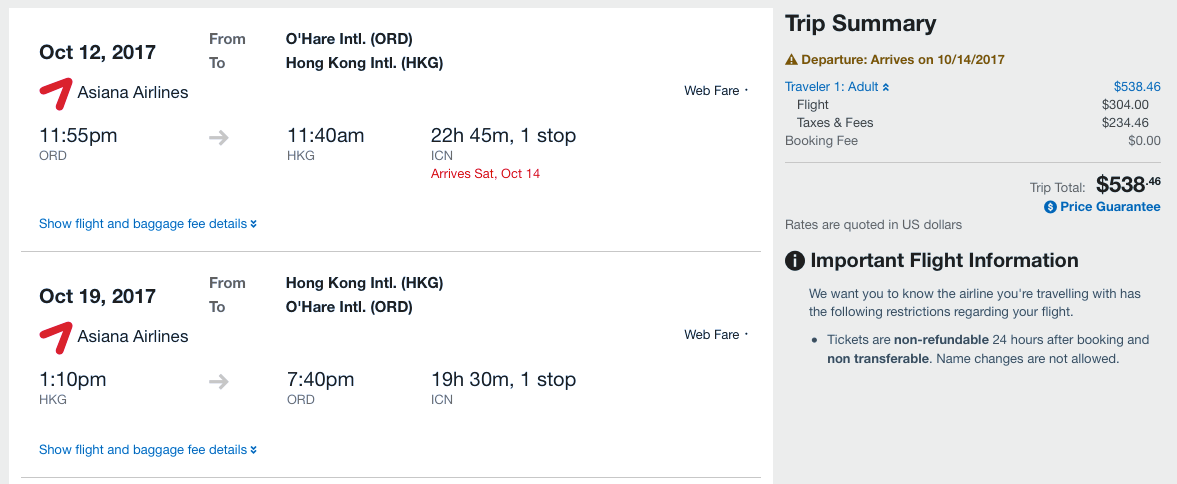Click the Asiana Airlines logo on Oct 12 flight
Image resolution: width=1177 pixels, height=484 pixels.
click(x=55, y=94)
